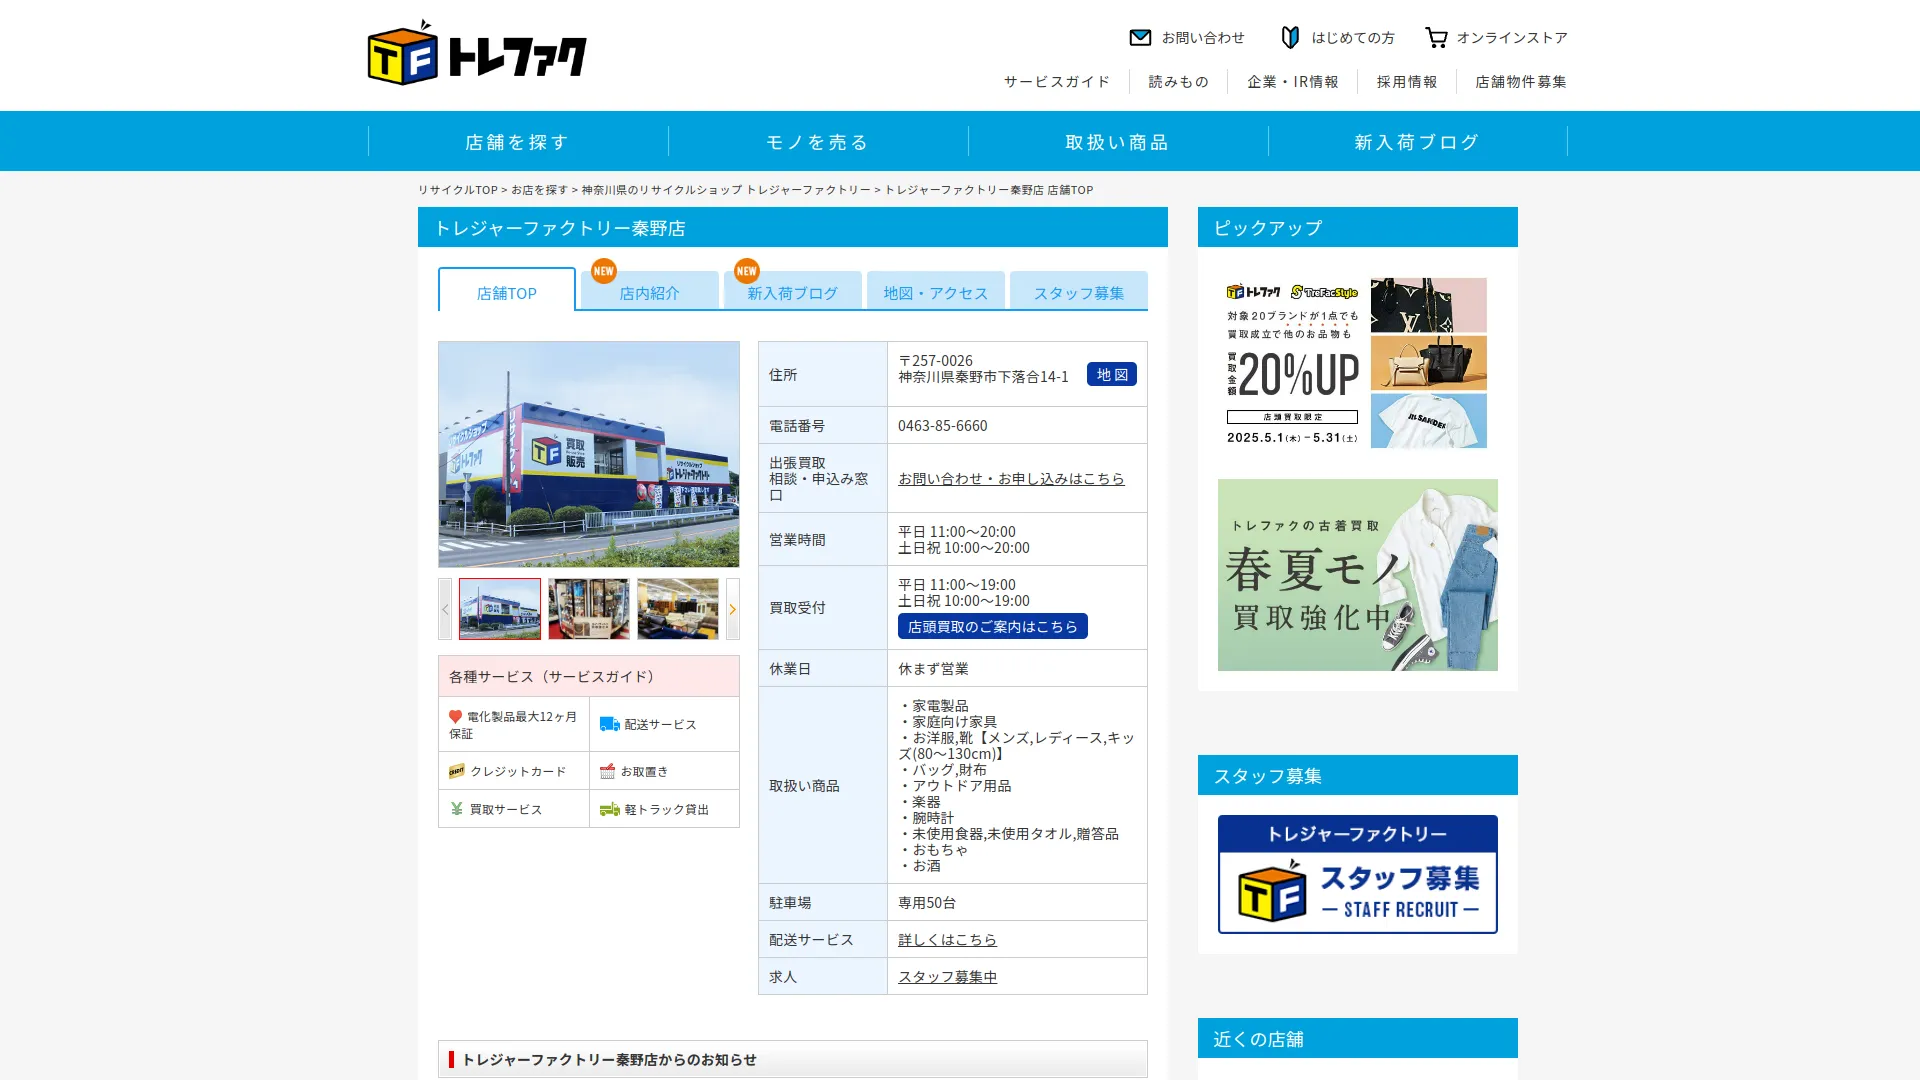Click the shopping cart icon for オンラインストア
This screenshot has height=1080, width=1920.
(1436, 37)
